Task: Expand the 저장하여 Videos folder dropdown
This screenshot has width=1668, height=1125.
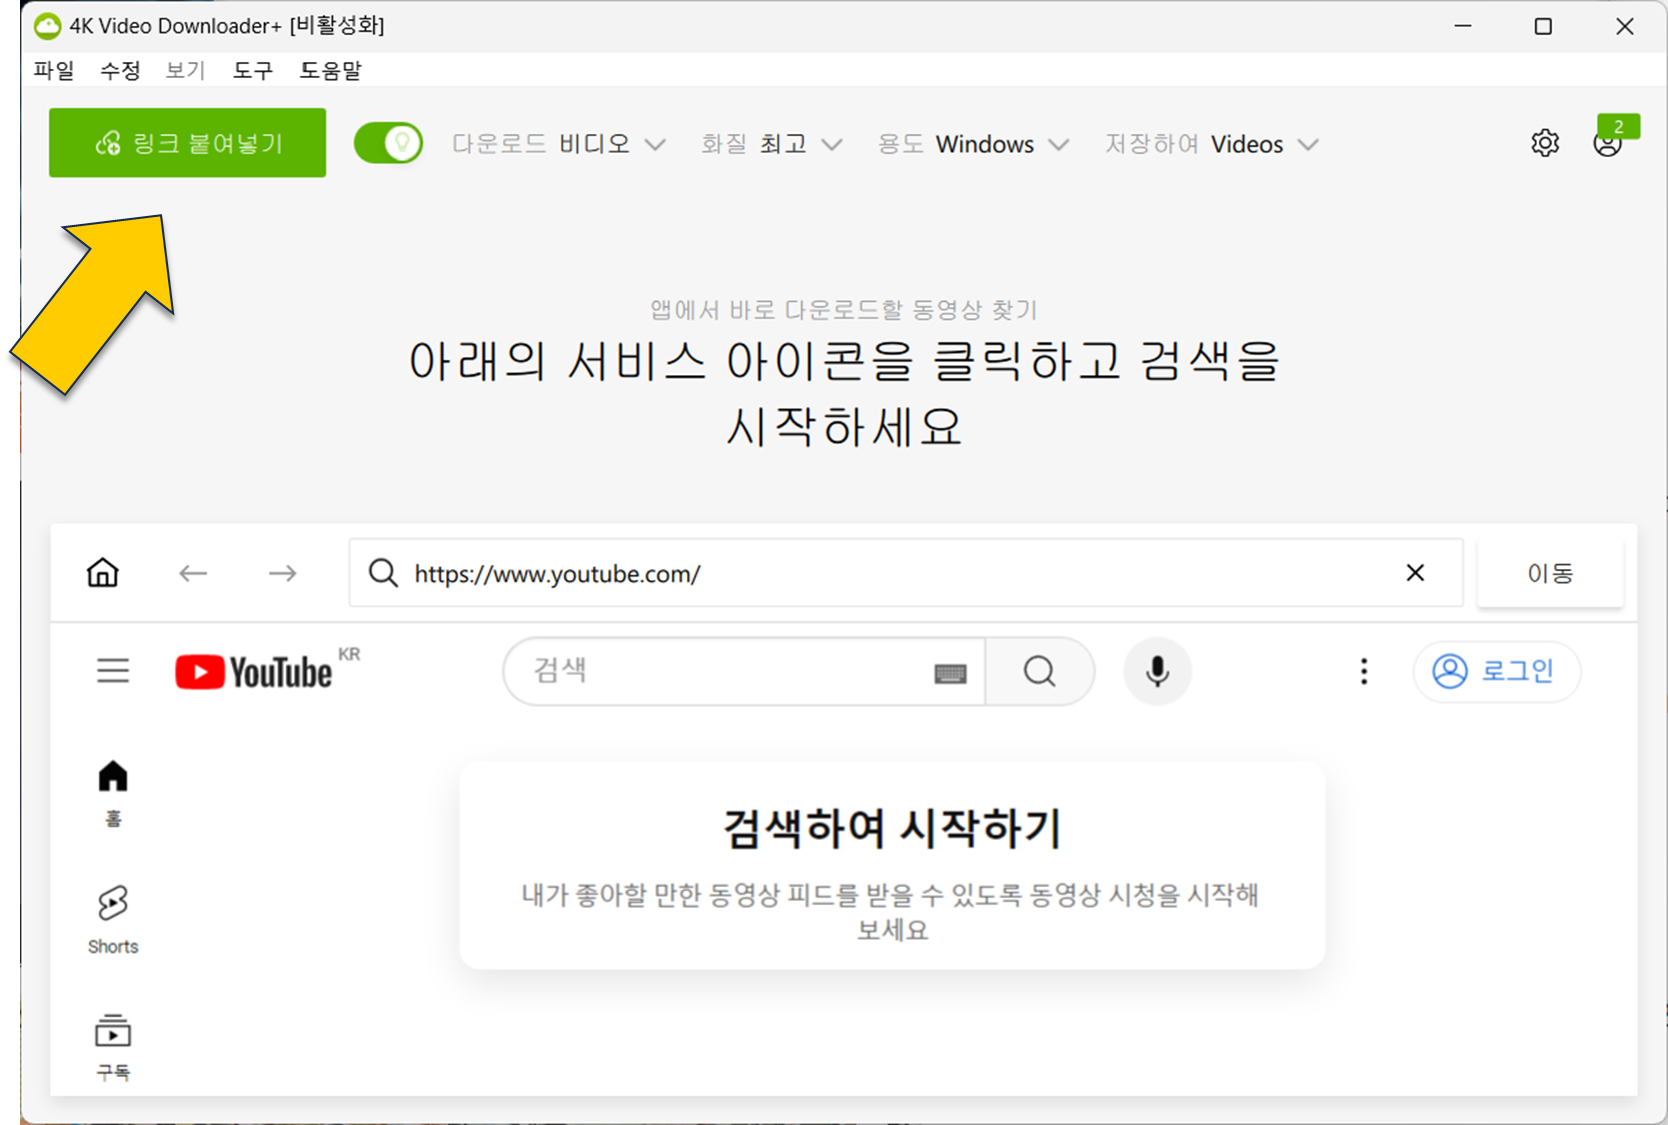Action: click(1211, 144)
